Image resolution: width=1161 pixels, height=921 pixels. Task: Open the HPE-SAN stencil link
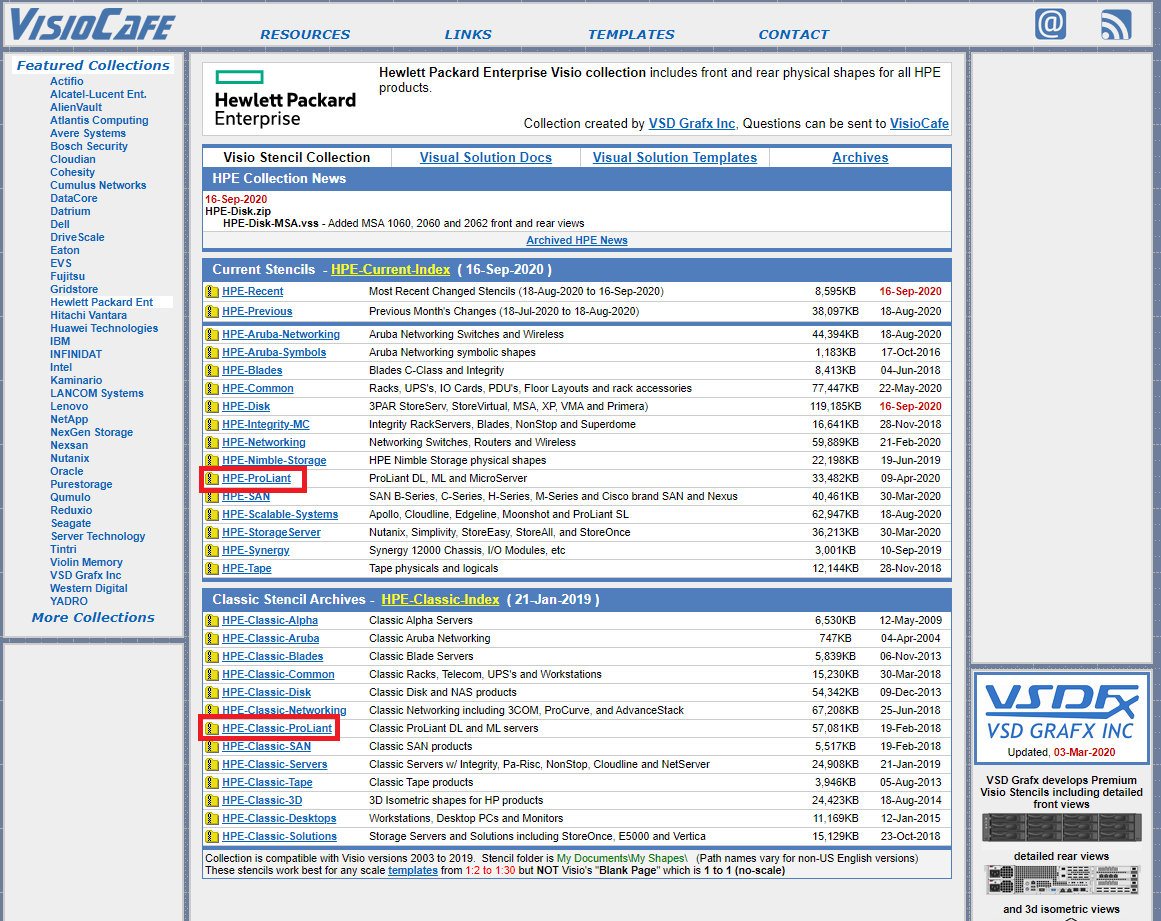[x=246, y=497]
